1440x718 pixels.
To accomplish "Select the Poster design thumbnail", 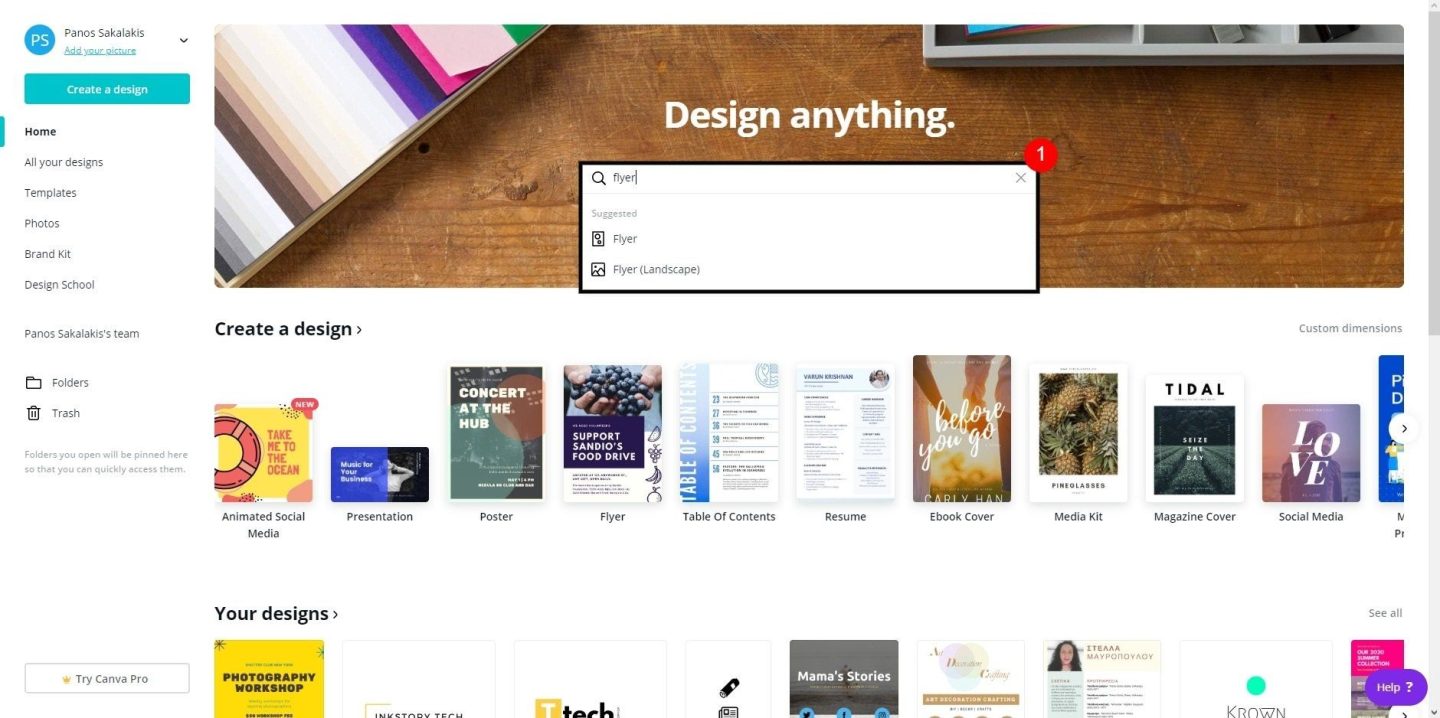I will pos(496,433).
